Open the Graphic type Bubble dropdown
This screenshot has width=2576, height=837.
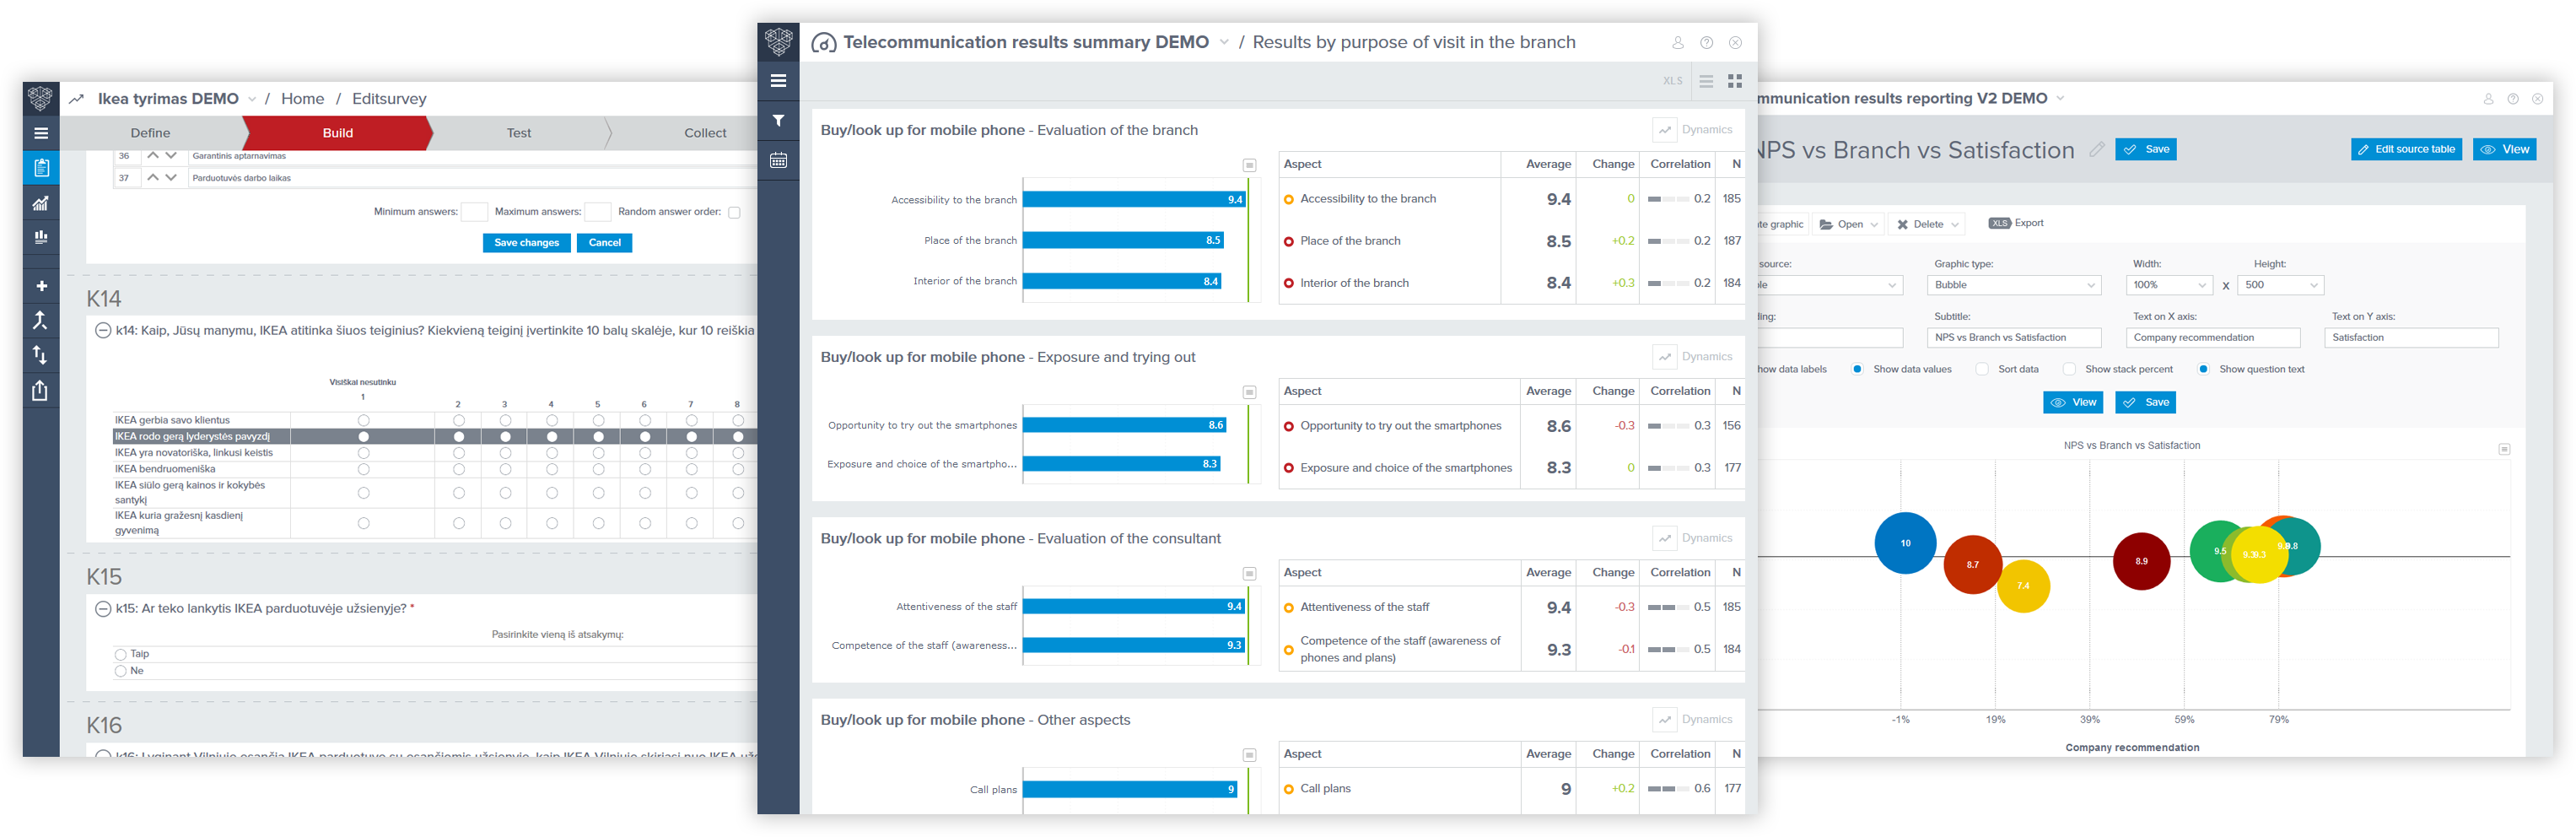coord(2014,285)
